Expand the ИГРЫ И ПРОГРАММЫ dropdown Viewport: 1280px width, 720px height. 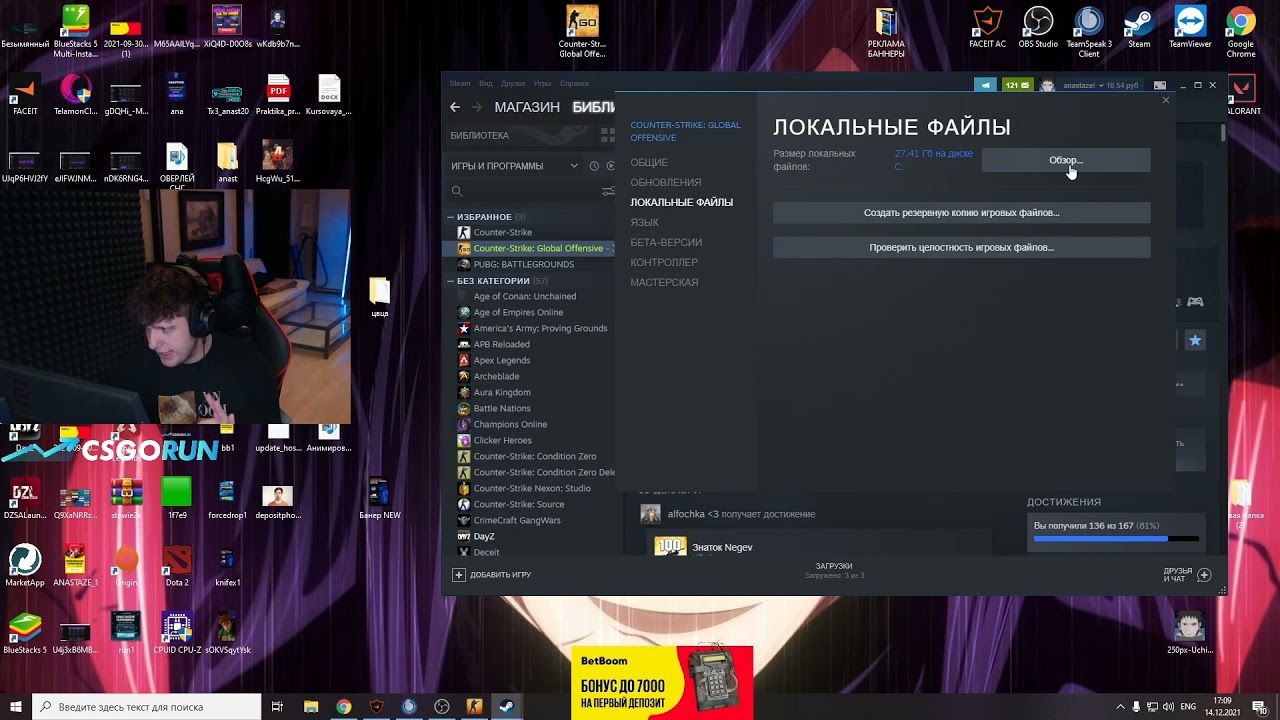pyautogui.click(x=514, y=166)
